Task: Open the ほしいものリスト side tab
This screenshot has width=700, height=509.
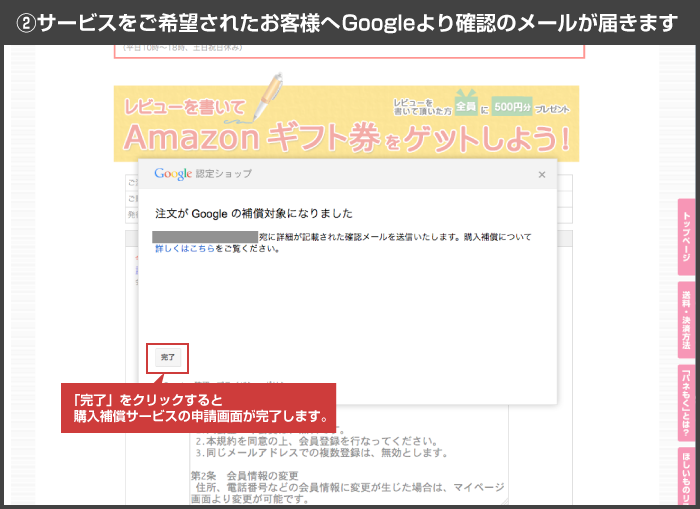Action: pos(687,476)
